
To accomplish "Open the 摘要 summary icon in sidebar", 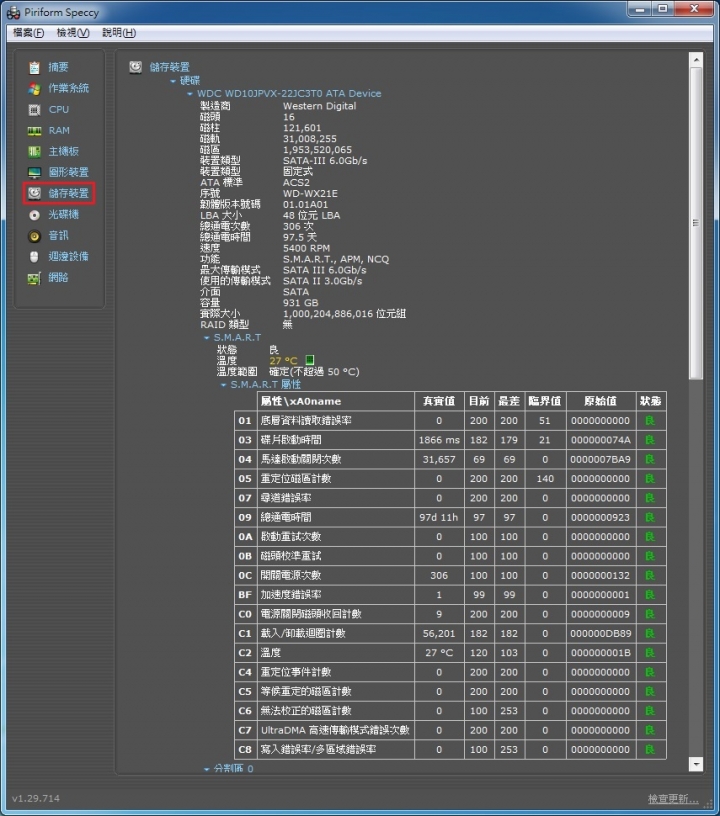I will (34, 68).
